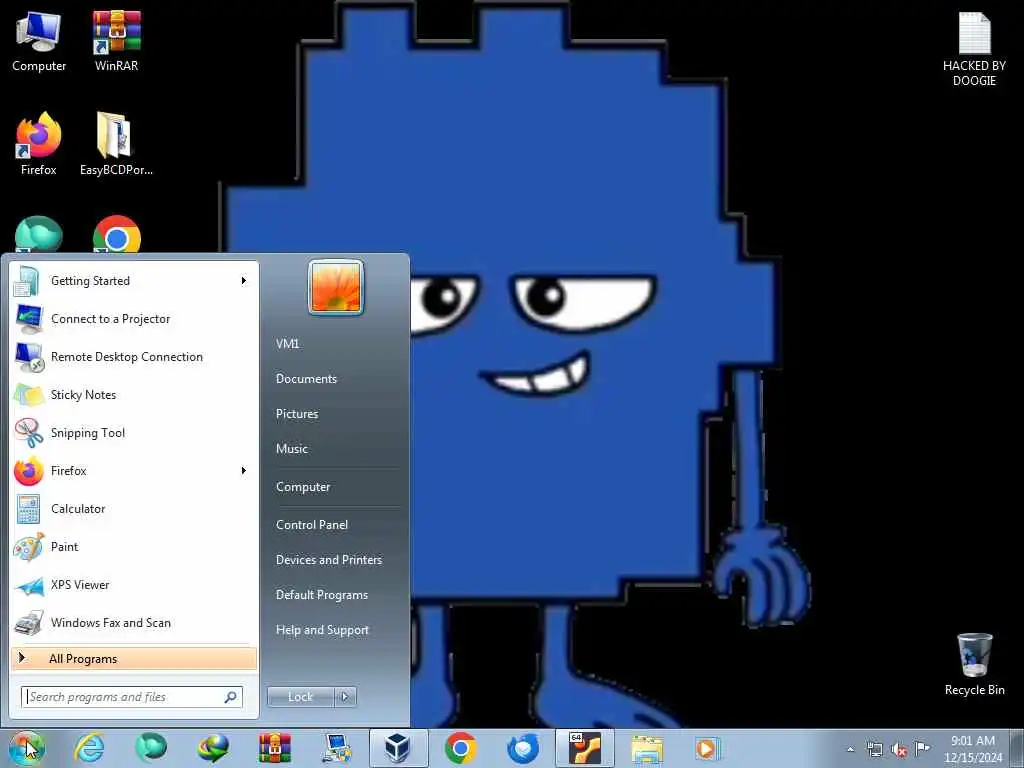Open Google Chrome from the taskbar
This screenshot has height=768, width=1024.
click(x=460, y=748)
